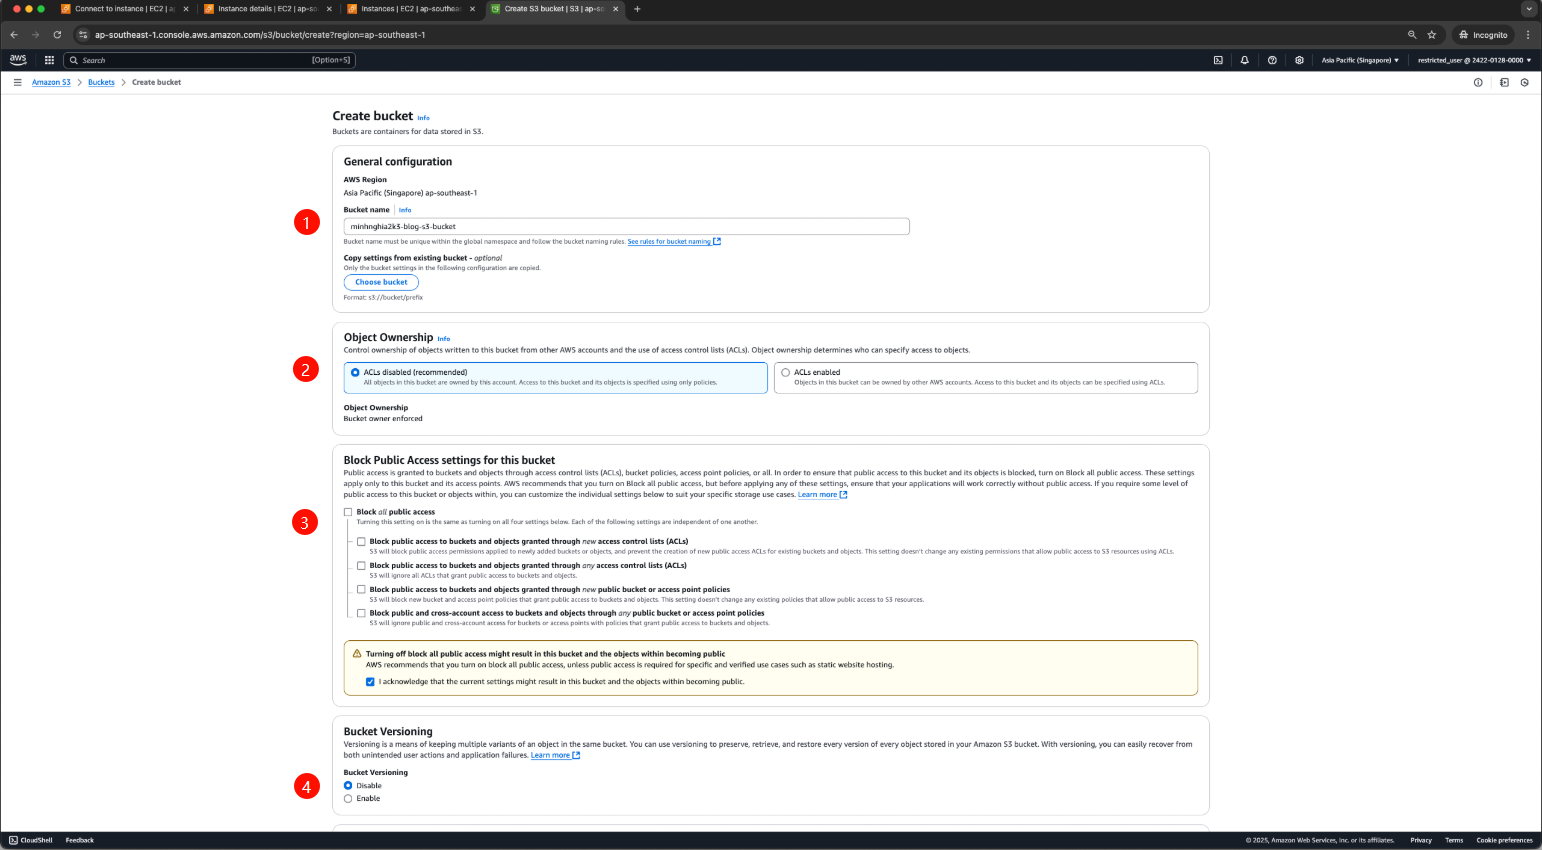Screen dimensions: 1542x850
Task: Switch to Instances EC2 tab
Action: 410,9
